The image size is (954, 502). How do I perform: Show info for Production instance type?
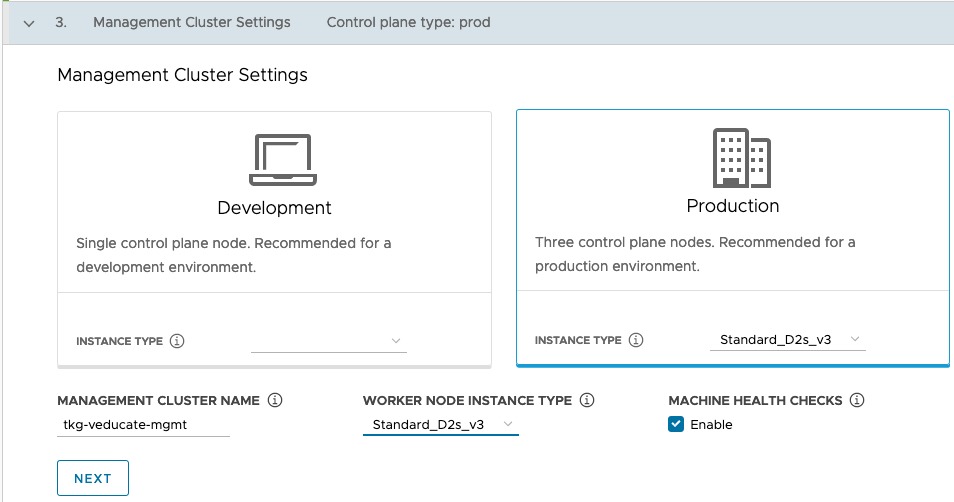coord(636,340)
